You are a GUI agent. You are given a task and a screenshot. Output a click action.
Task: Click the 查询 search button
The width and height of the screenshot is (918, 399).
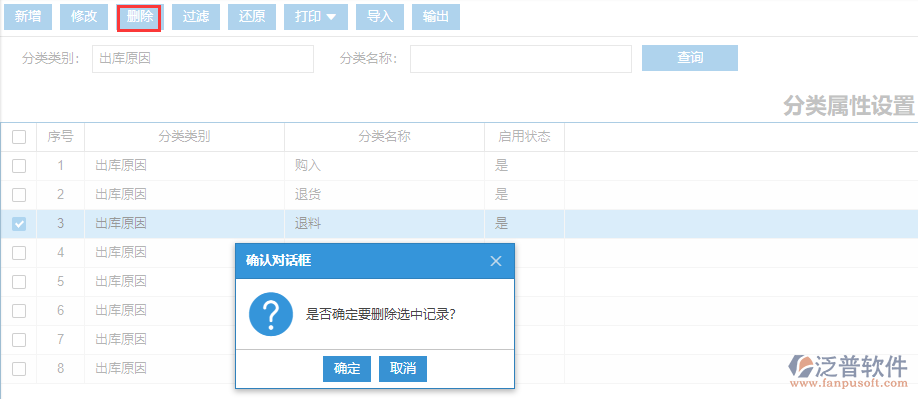[x=690, y=58]
